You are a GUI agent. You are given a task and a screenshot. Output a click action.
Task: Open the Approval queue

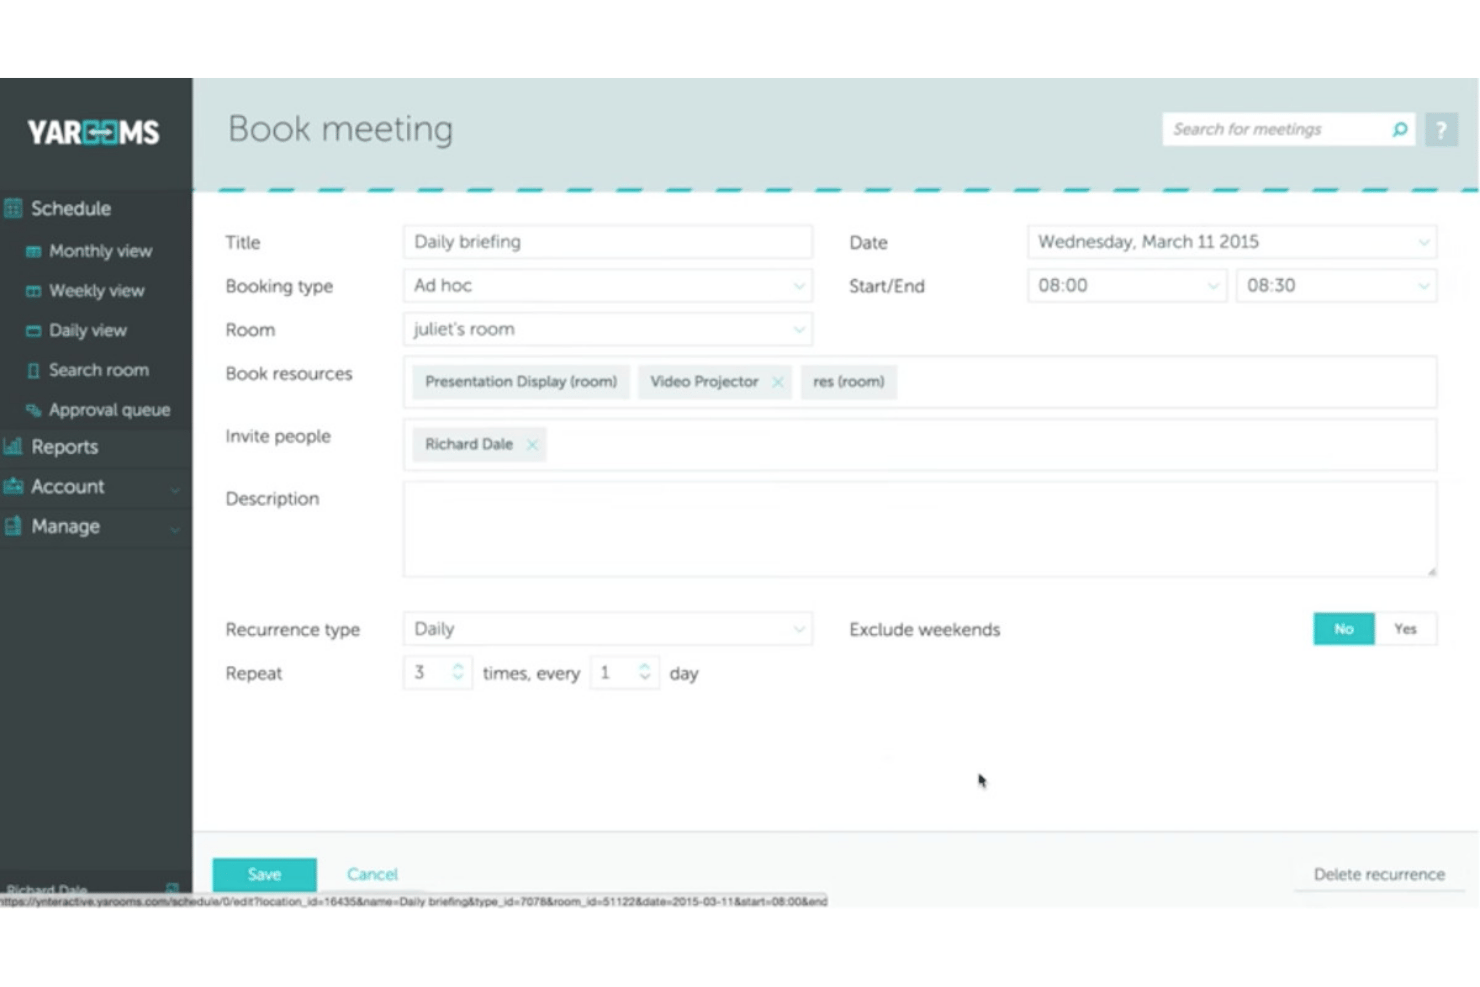coord(109,410)
